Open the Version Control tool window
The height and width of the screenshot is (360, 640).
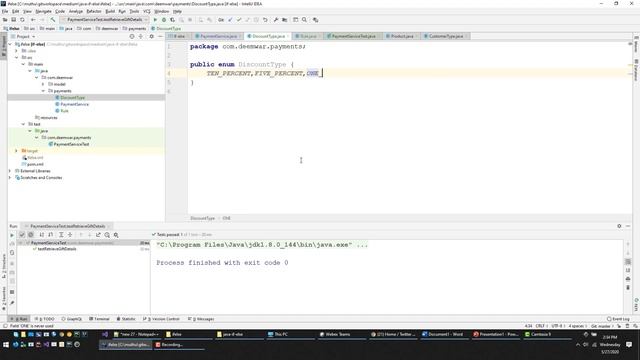pyautogui.click(x=161, y=319)
